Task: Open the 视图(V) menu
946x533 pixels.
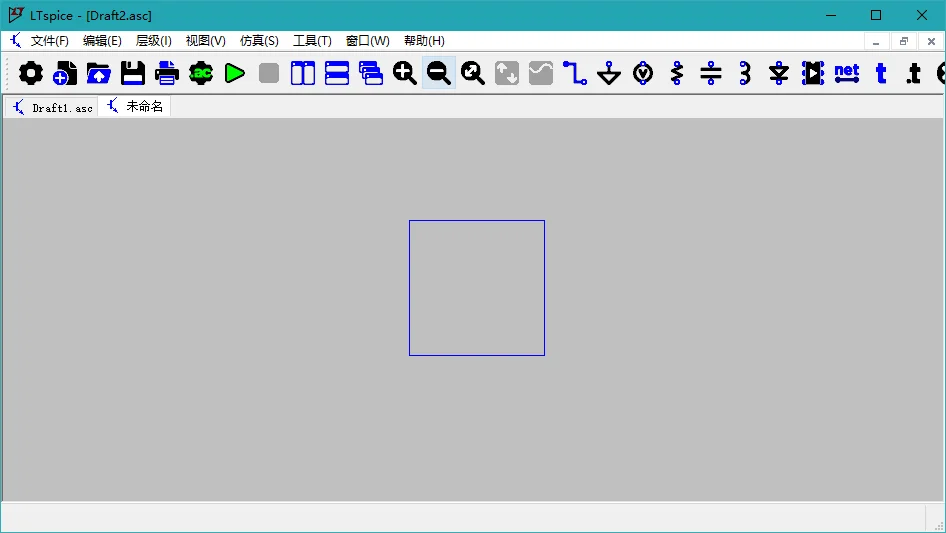Action: [x=206, y=40]
